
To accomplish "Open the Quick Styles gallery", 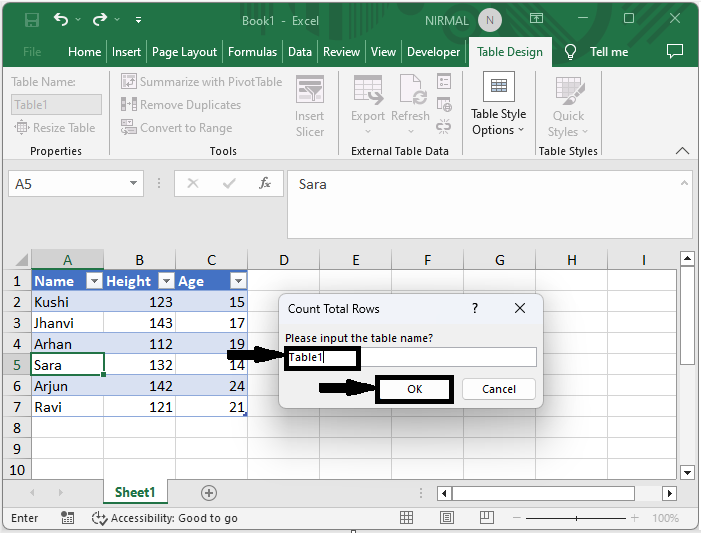I will [x=568, y=106].
